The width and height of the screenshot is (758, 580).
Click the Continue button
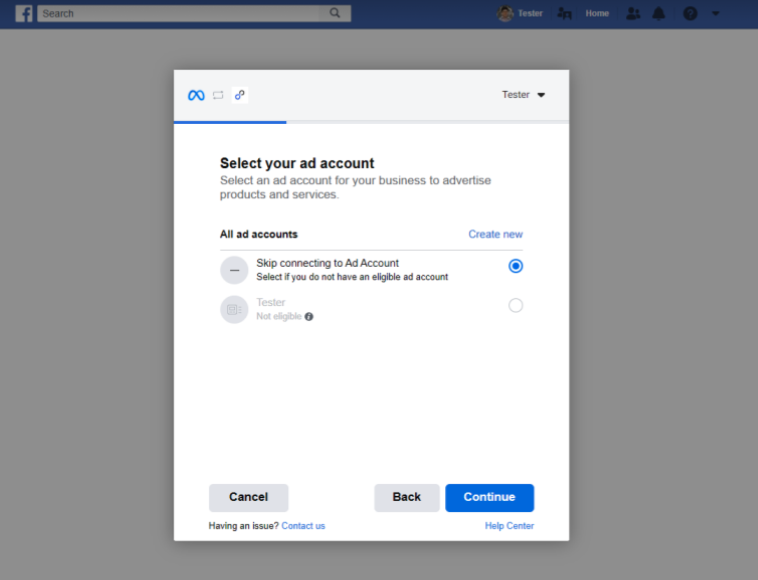click(489, 497)
